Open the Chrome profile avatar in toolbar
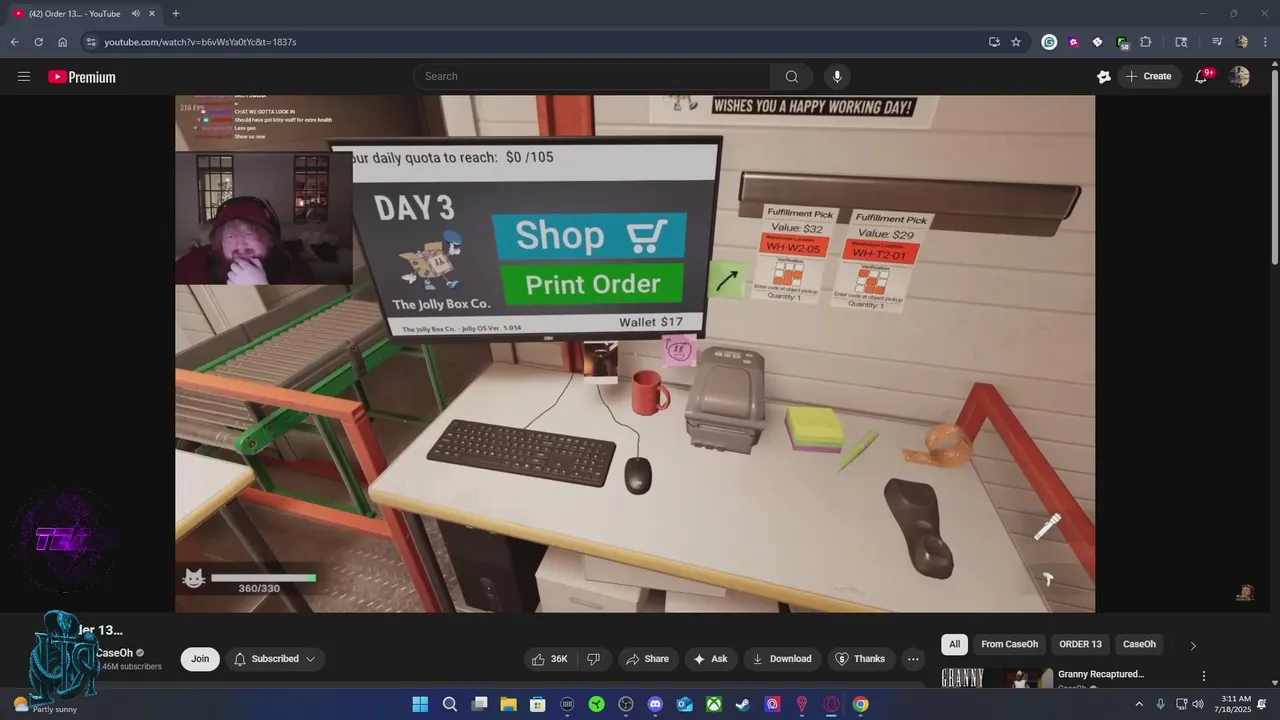 click(x=1242, y=42)
